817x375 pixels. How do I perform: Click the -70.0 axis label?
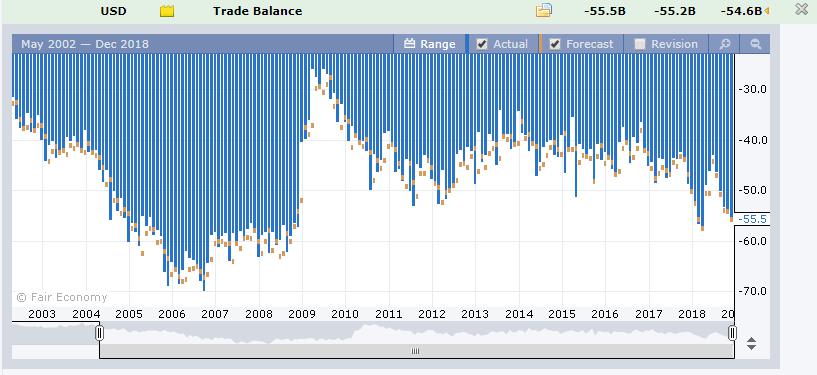[x=753, y=291]
